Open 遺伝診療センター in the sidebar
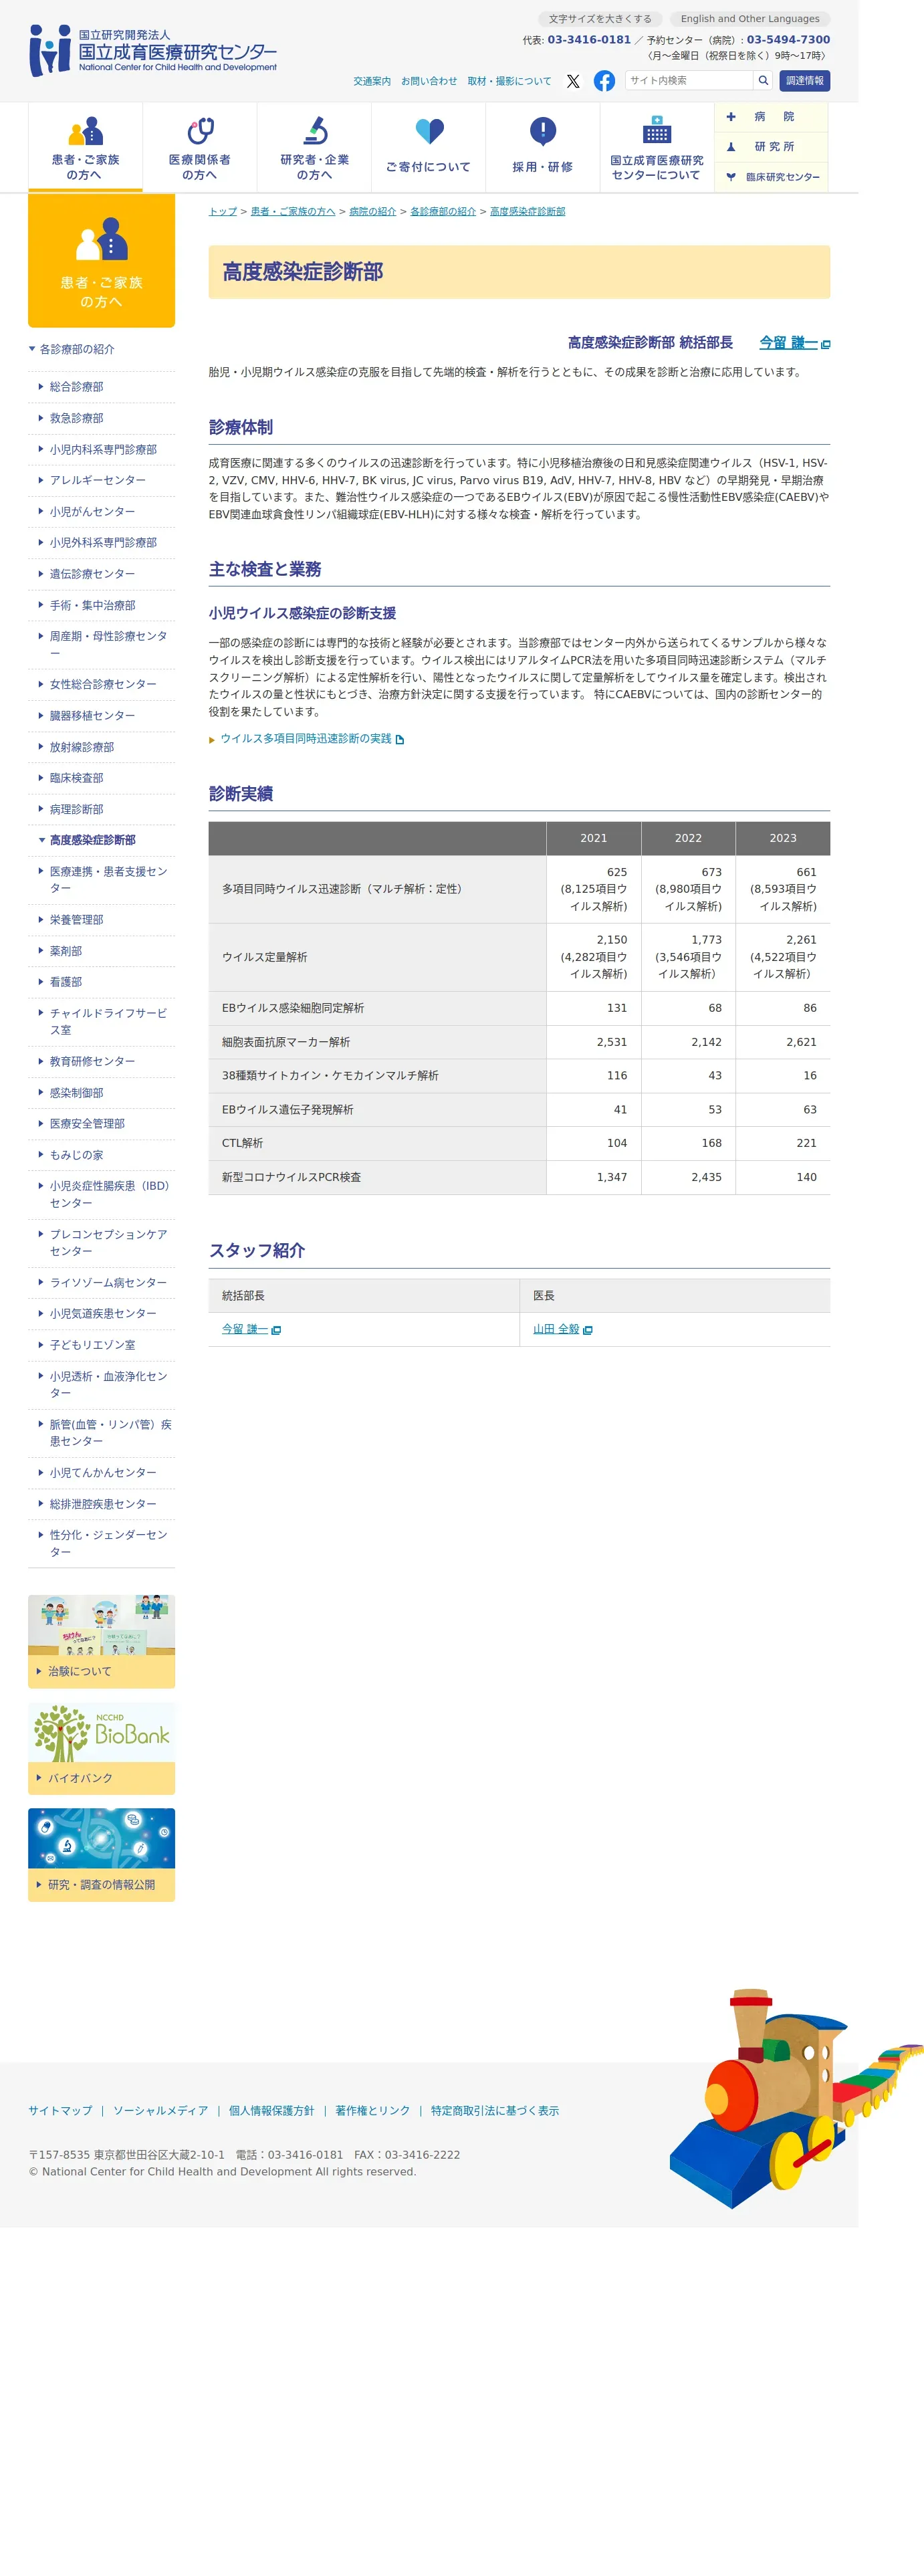 coord(92,574)
